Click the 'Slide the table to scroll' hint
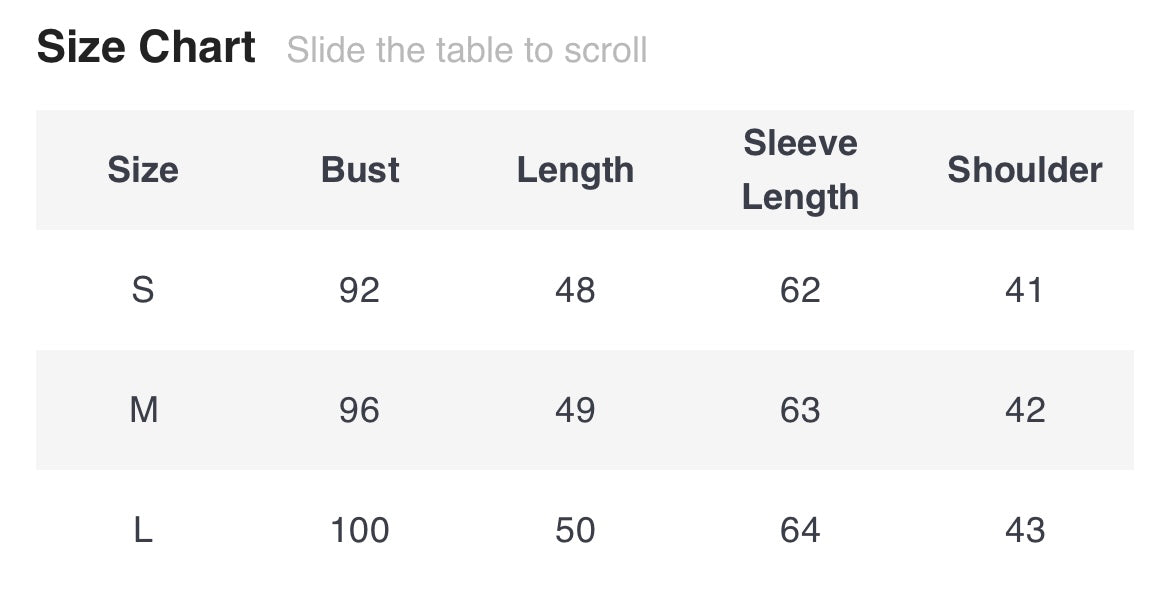The width and height of the screenshot is (1170, 605). 466,50
